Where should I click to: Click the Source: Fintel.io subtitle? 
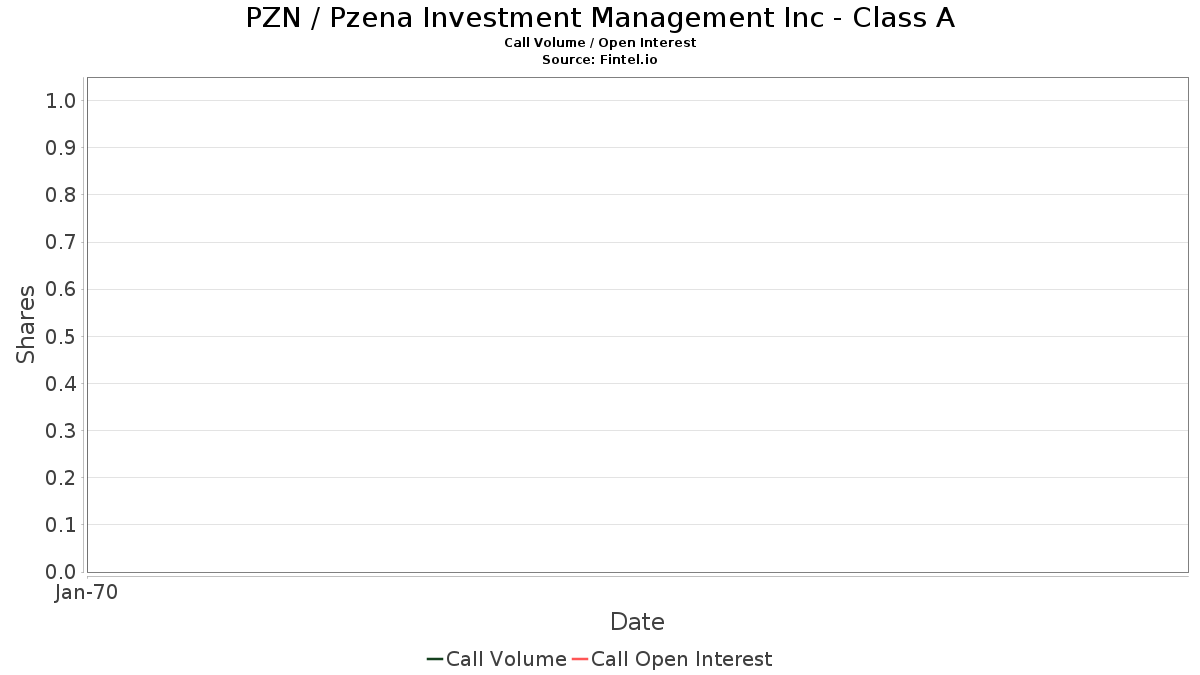click(600, 60)
